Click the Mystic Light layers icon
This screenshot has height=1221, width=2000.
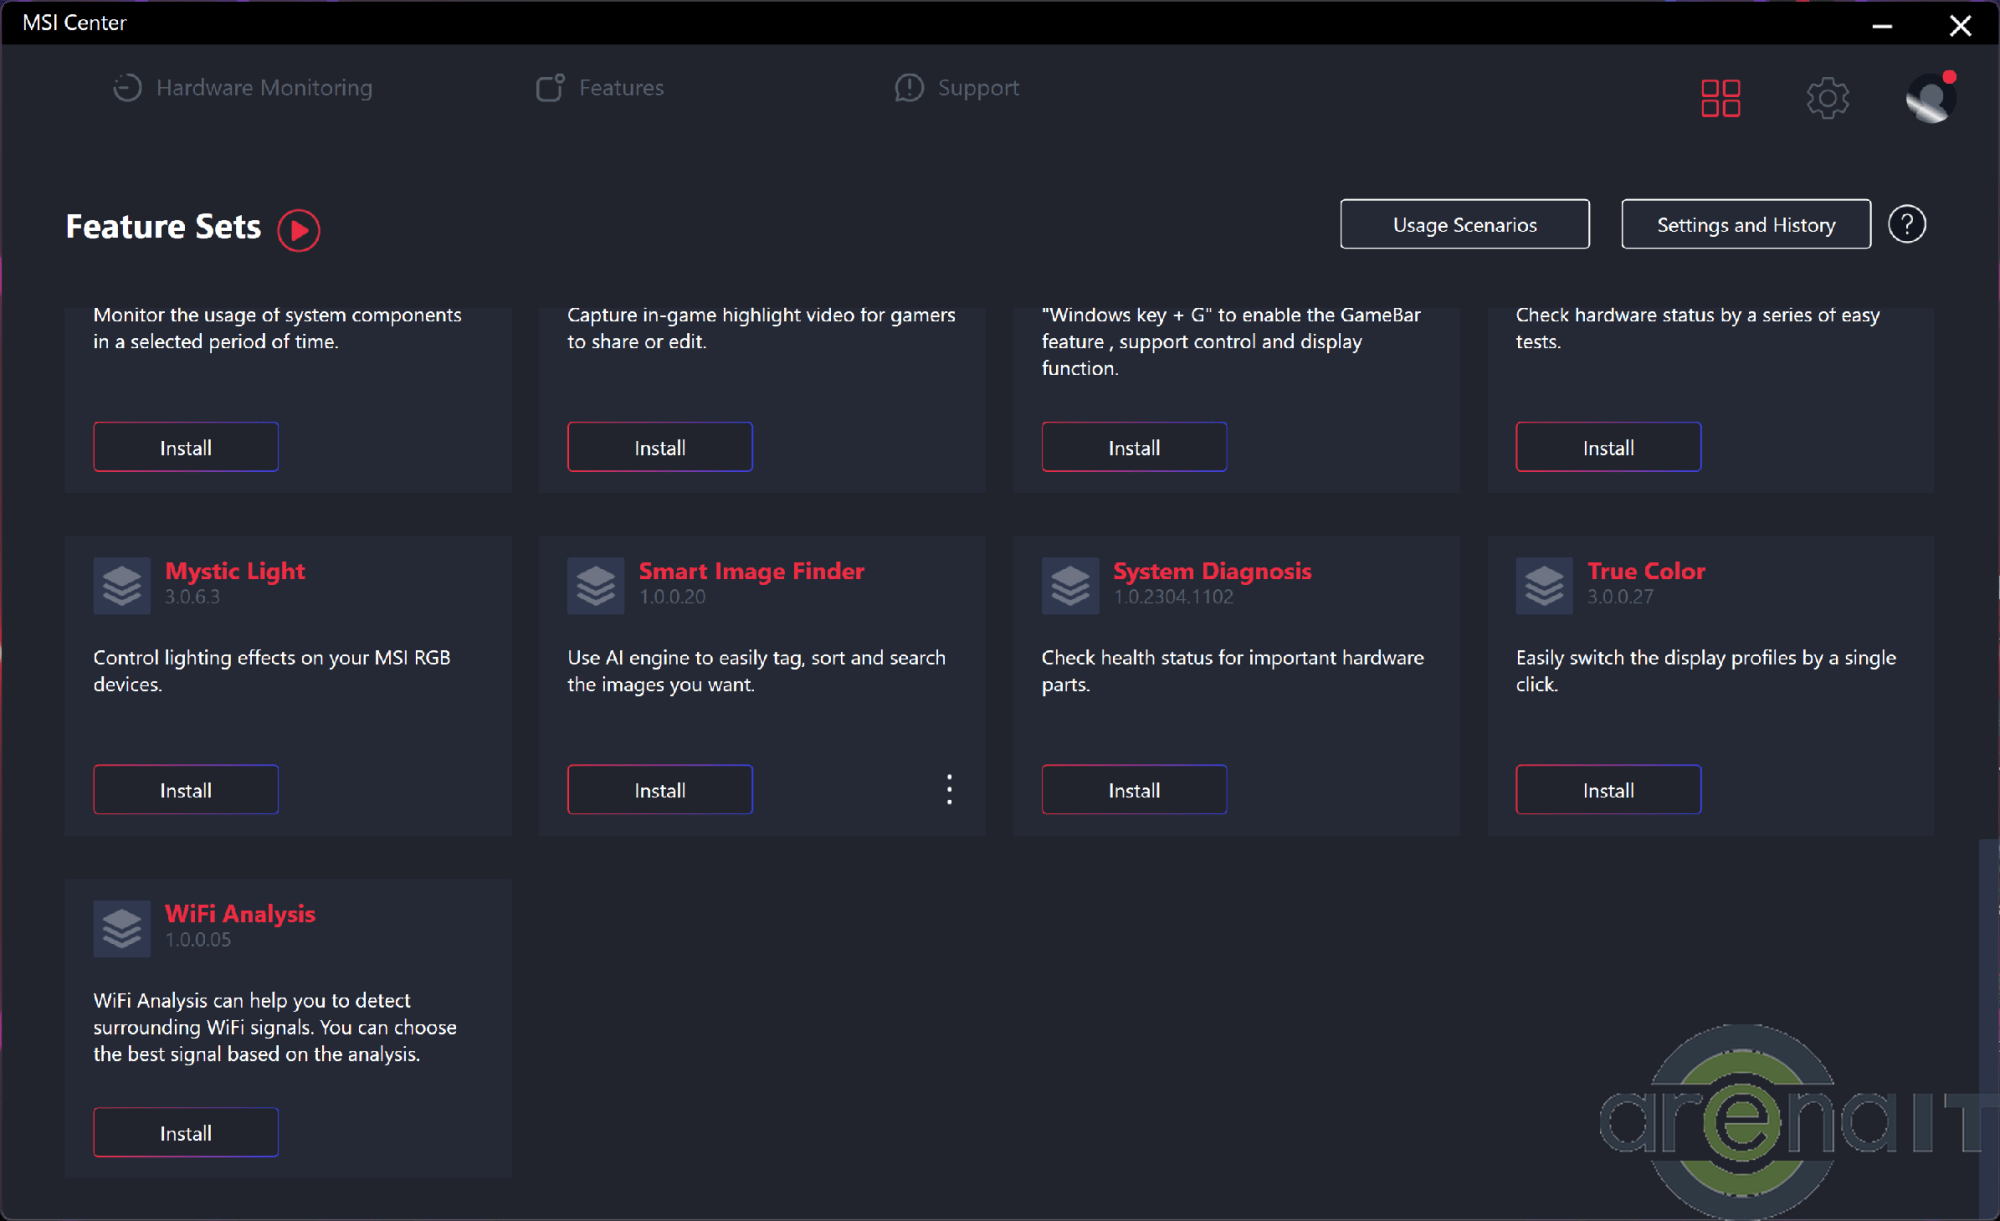[122, 585]
